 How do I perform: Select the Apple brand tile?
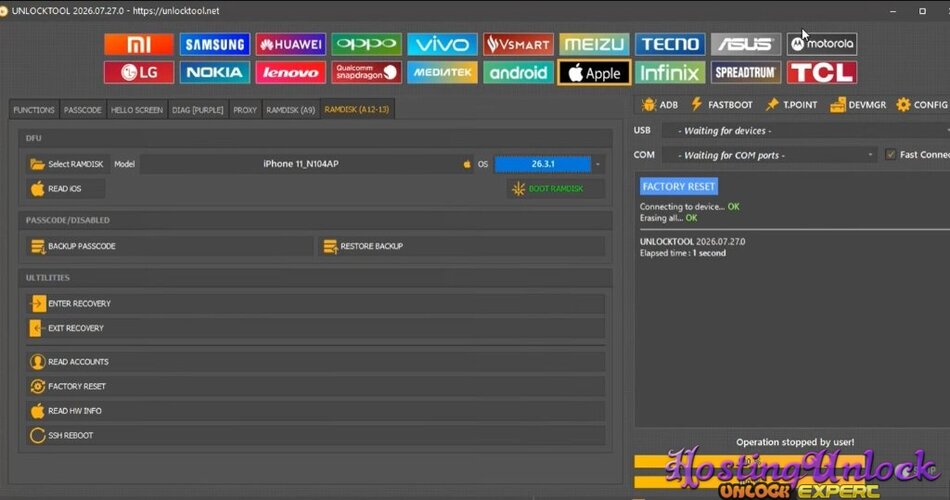coord(594,73)
